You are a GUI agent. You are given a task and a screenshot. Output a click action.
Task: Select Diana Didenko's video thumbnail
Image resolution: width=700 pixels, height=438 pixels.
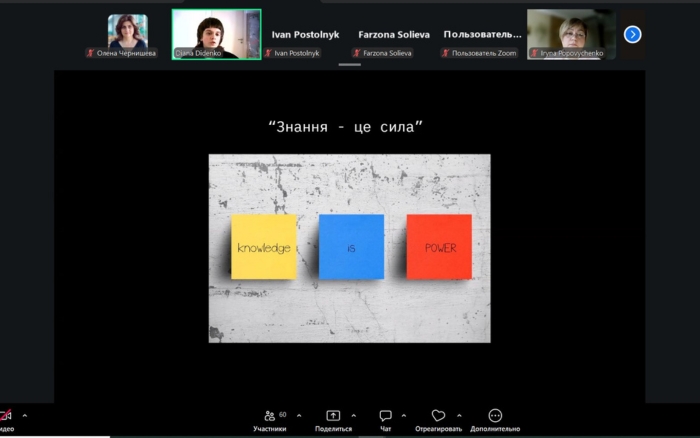click(x=217, y=34)
